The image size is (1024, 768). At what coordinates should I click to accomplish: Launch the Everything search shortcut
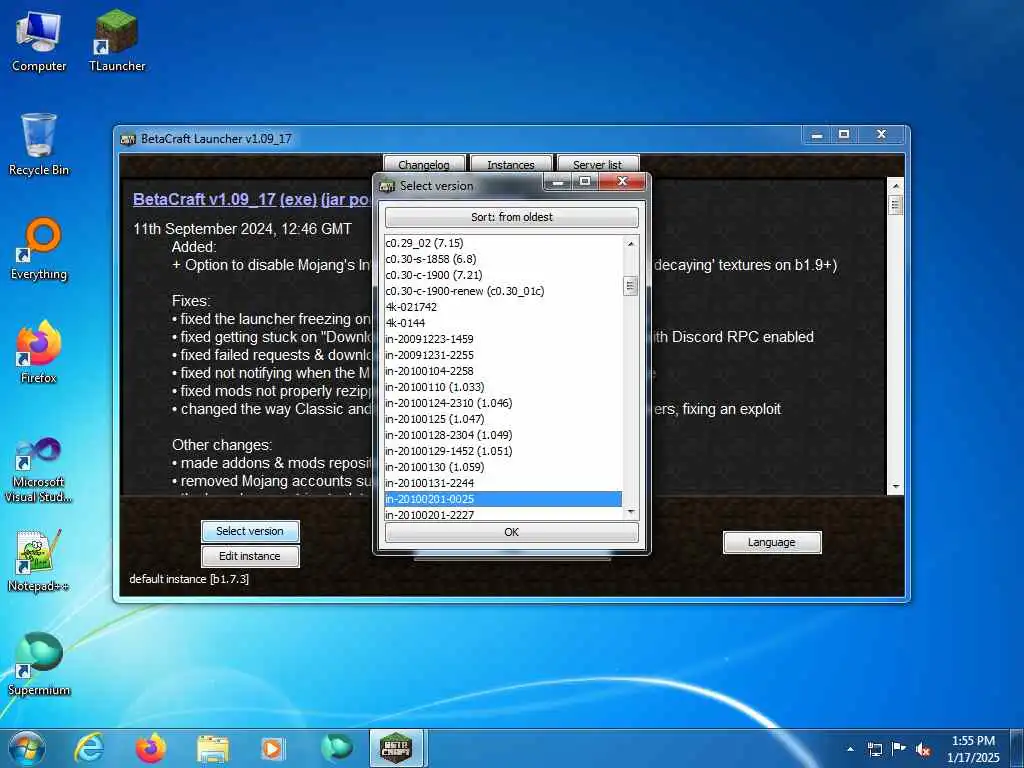39,249
